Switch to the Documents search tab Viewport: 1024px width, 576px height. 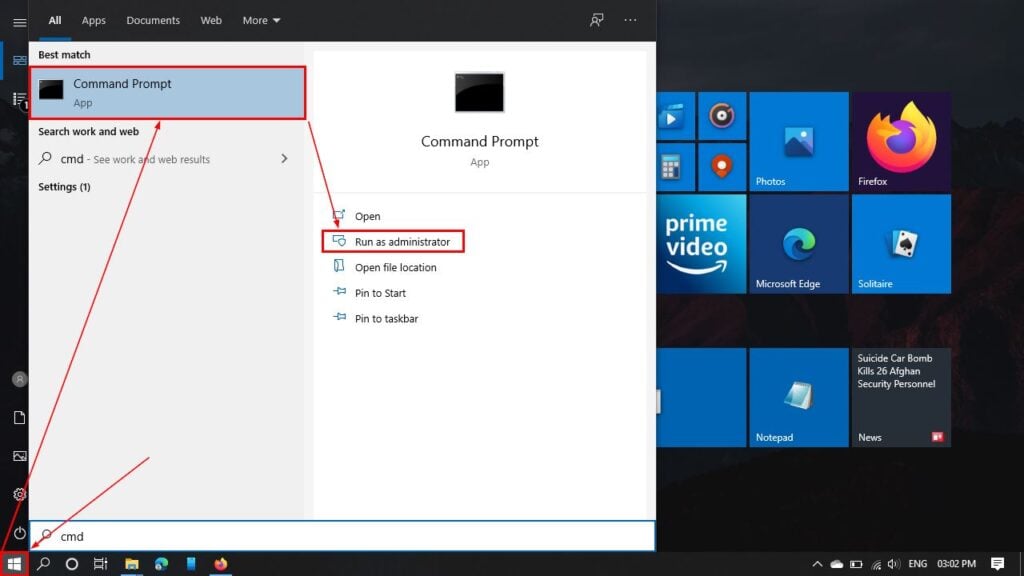153,20
